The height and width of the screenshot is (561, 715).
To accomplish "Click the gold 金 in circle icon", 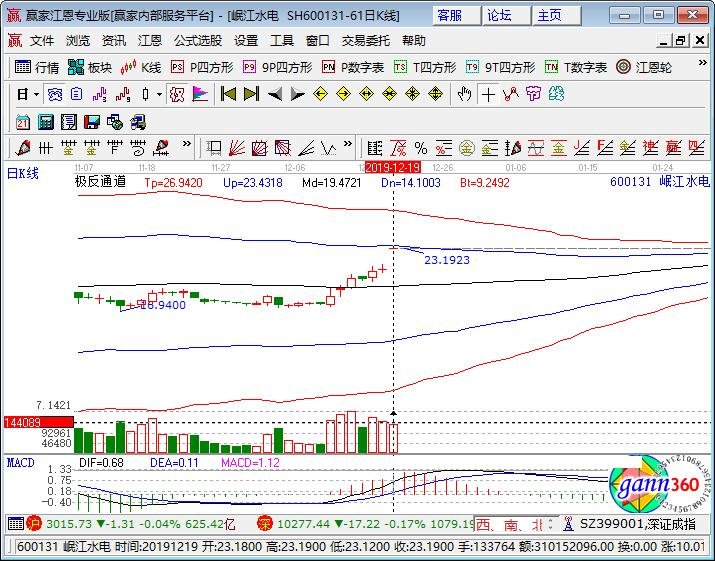I will (466, 148).
